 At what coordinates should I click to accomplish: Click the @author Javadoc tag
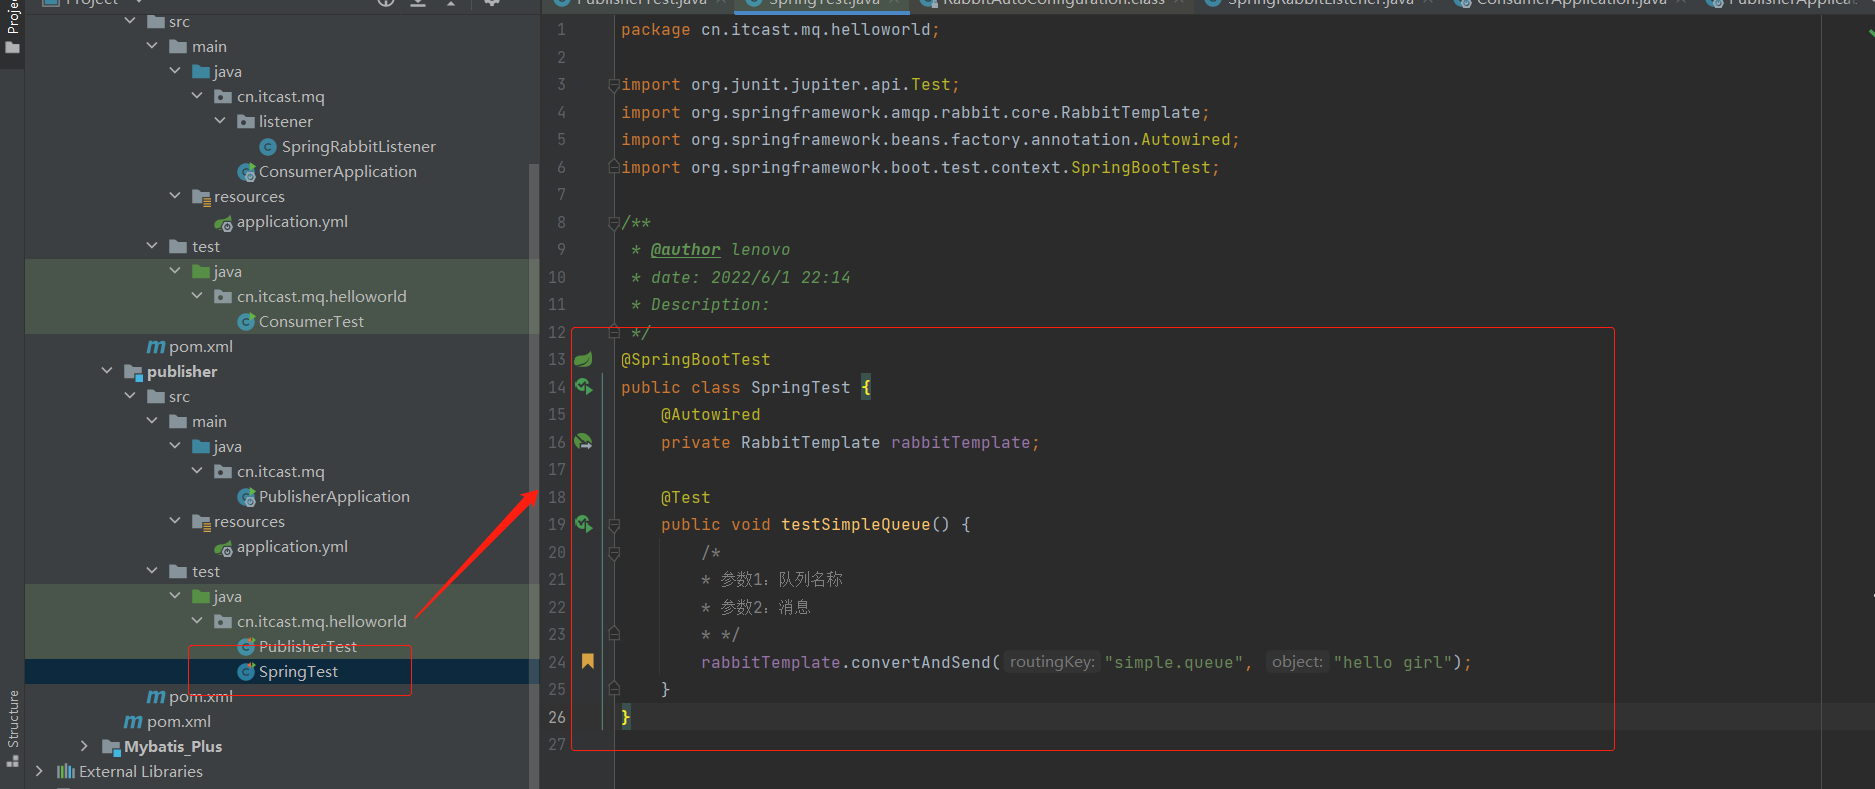pos(685,250)
